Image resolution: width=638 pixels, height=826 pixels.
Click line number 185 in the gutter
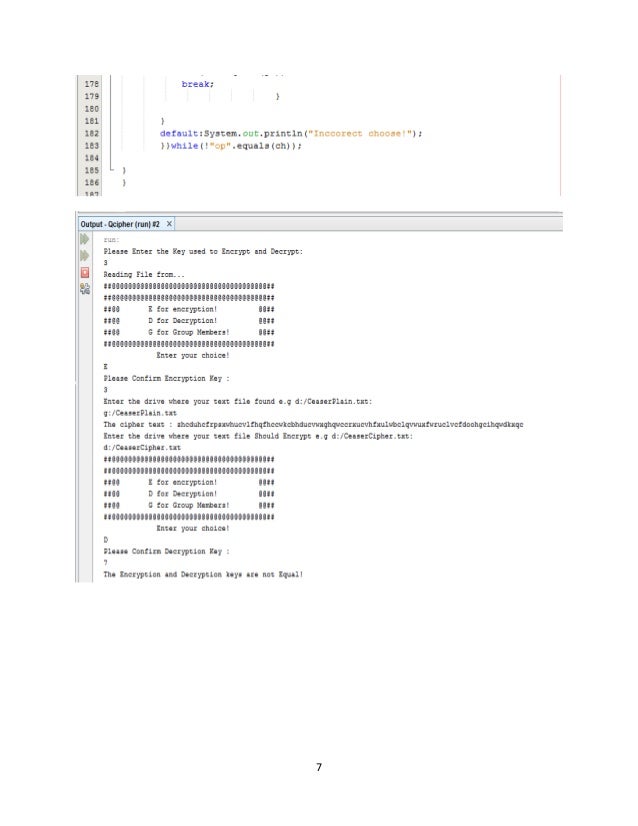(92, 170)
